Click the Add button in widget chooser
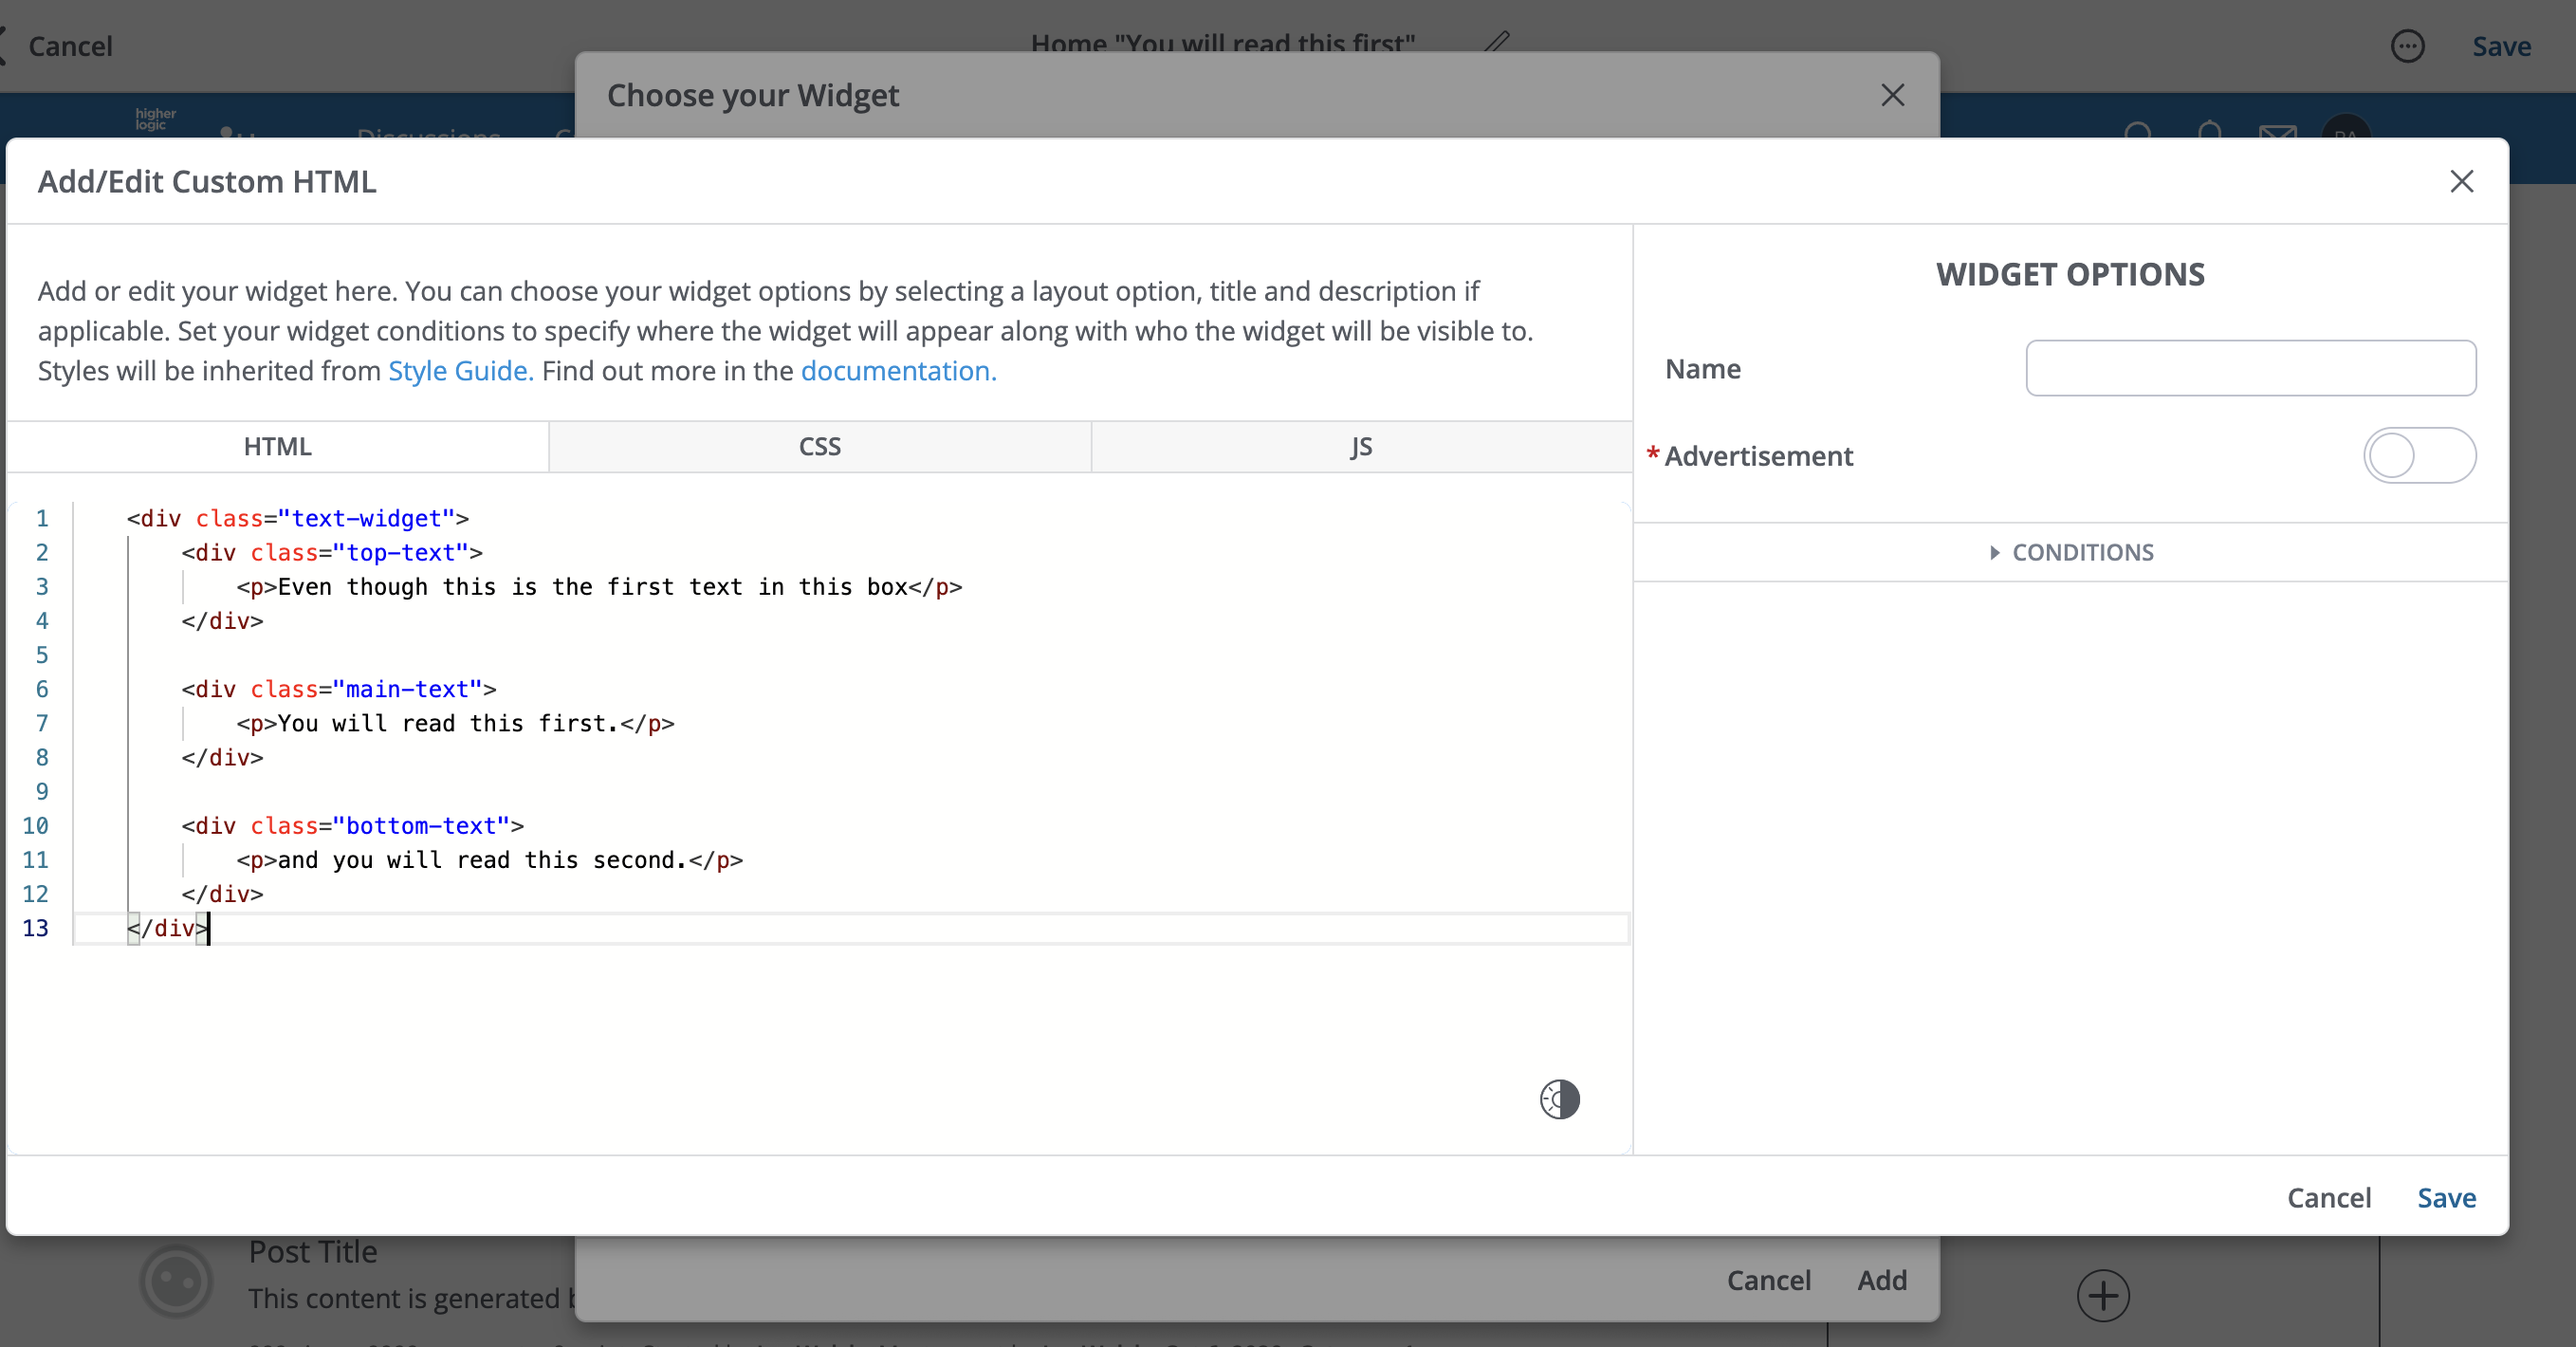 point(1881,1279)
